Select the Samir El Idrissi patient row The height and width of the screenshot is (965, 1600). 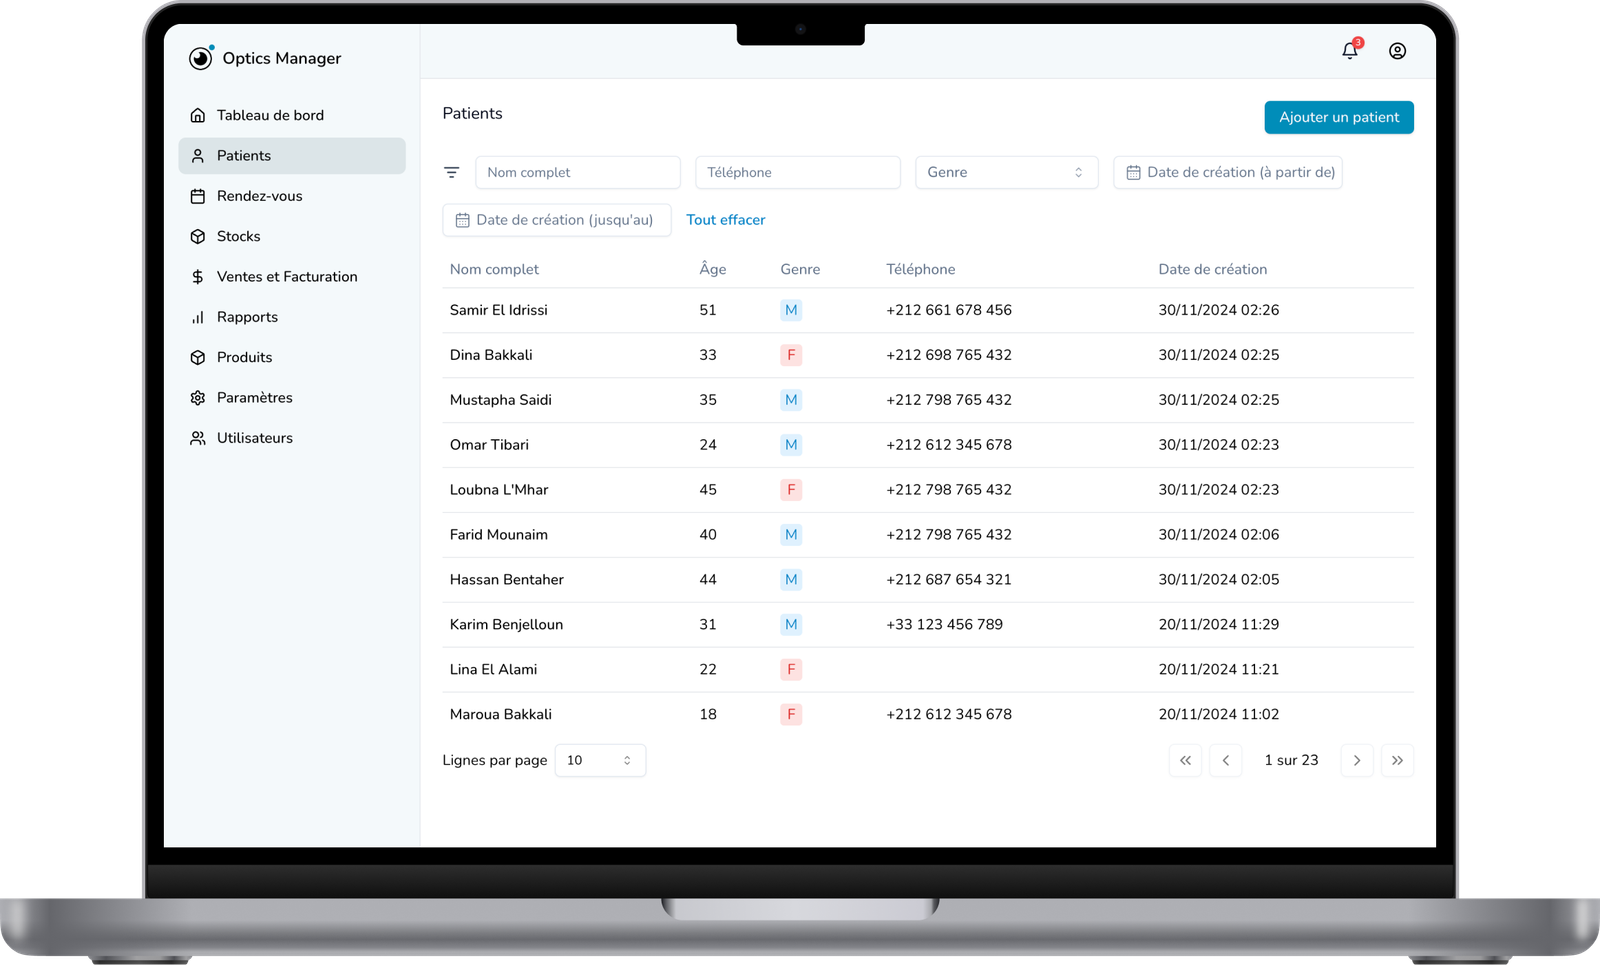click(x=499, y=310)
